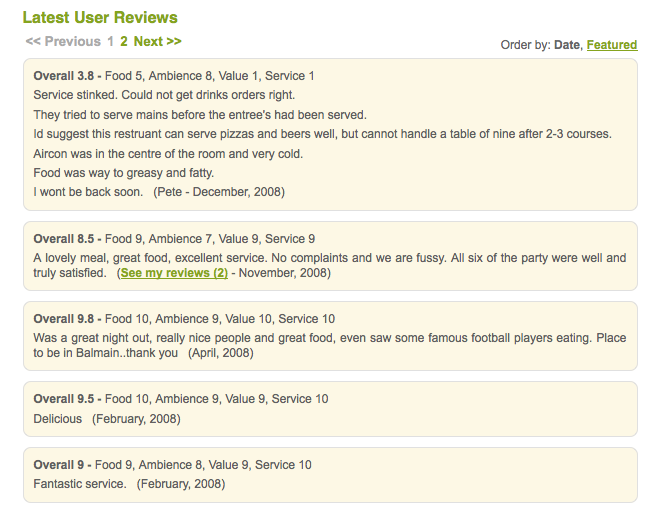Click the "Overall 9 -" review rating line
Image resolution: width=654 pixels, height=506 pixels.
172,465
